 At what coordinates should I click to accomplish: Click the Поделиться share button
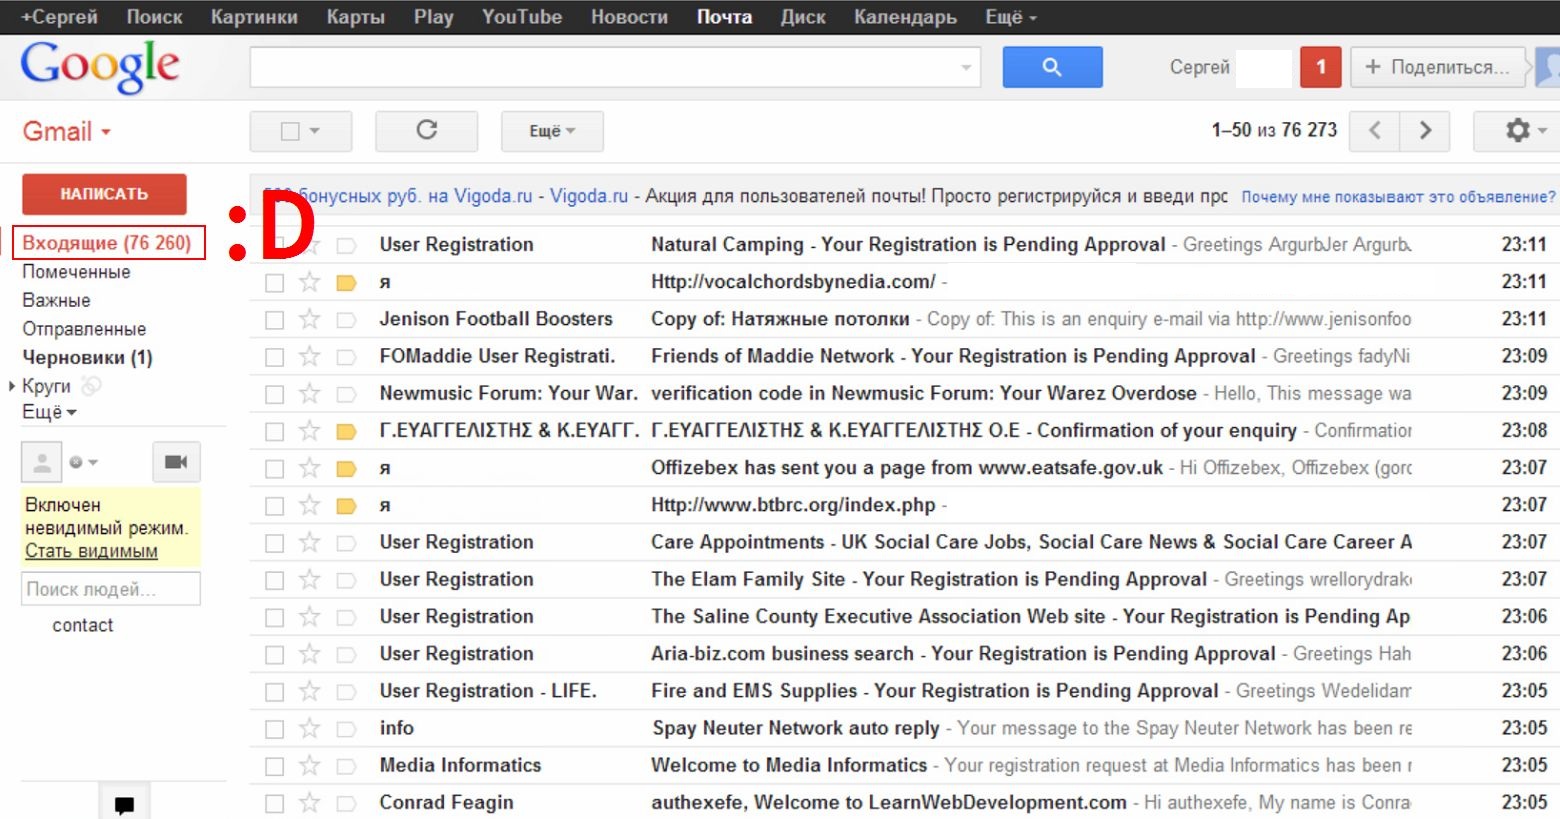tap(1438, 67)
